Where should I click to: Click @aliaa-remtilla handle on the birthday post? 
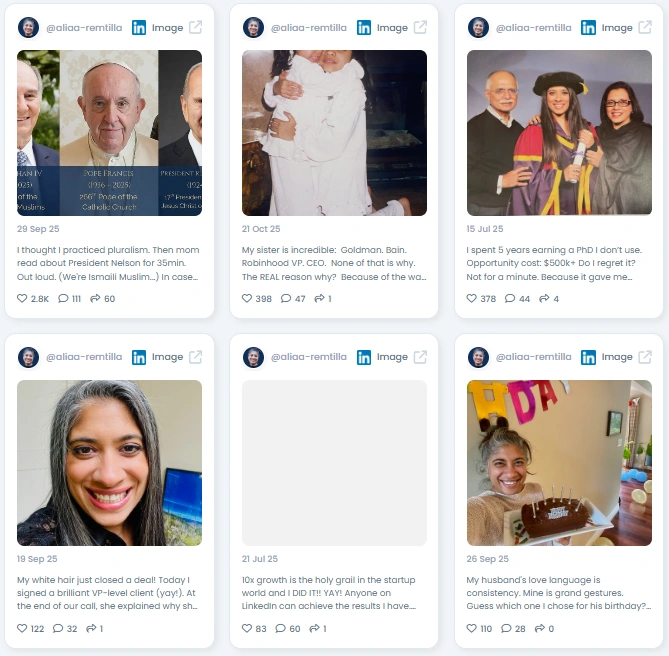534,357
